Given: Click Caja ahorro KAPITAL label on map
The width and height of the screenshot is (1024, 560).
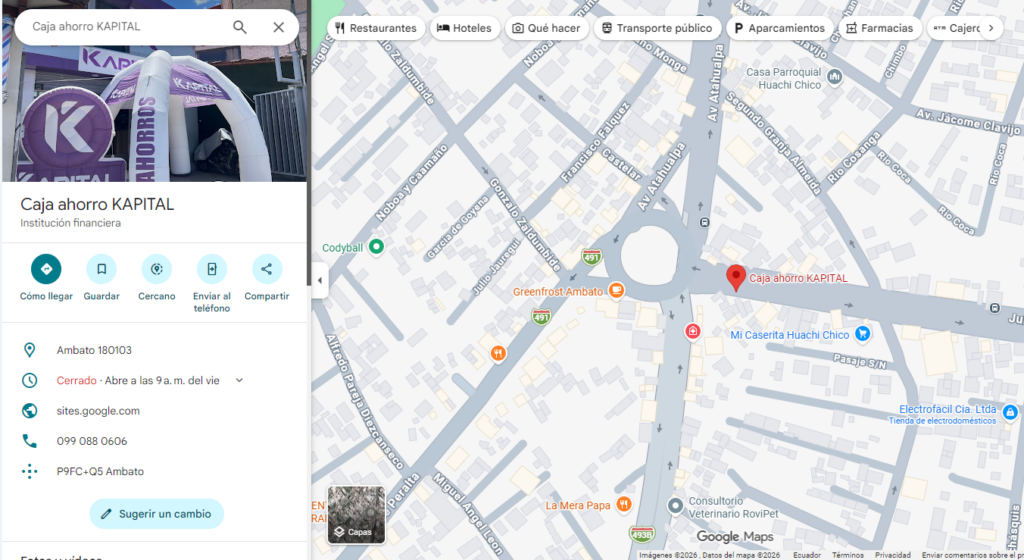Looking at the screenshot, I should click(798, 278).
